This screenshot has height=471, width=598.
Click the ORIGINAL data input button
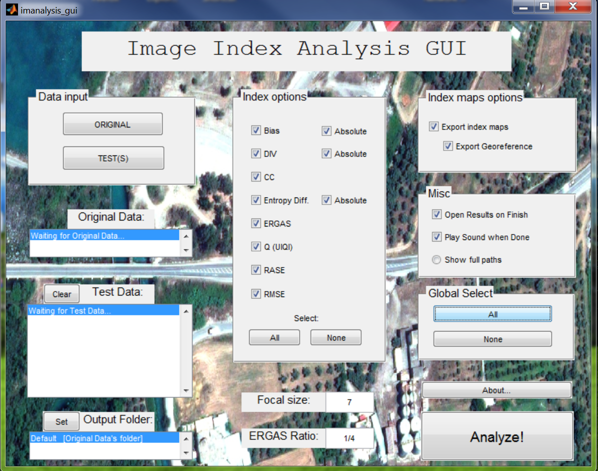pos(113,124)
